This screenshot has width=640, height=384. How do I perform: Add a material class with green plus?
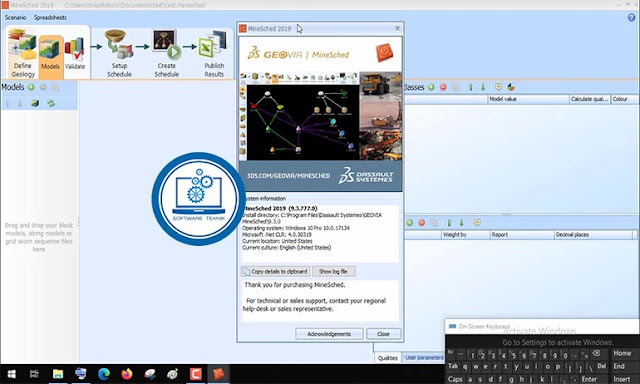click(x=431, y=87)
